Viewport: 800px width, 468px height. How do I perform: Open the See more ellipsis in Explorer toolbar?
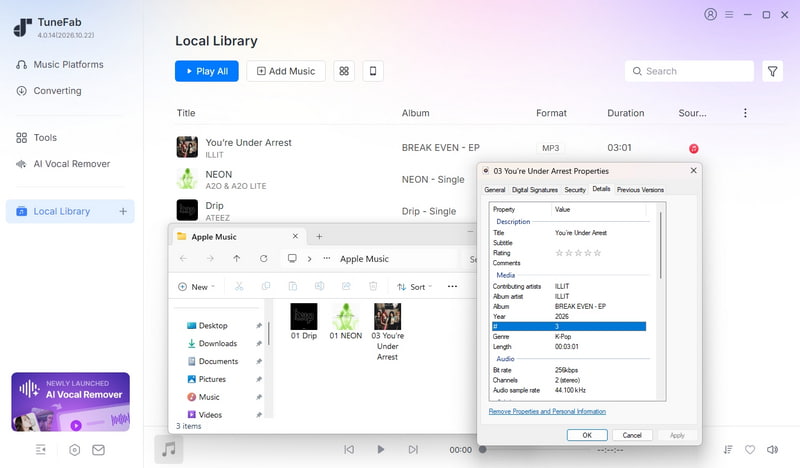pyautogui.click(x=452, y=286)
